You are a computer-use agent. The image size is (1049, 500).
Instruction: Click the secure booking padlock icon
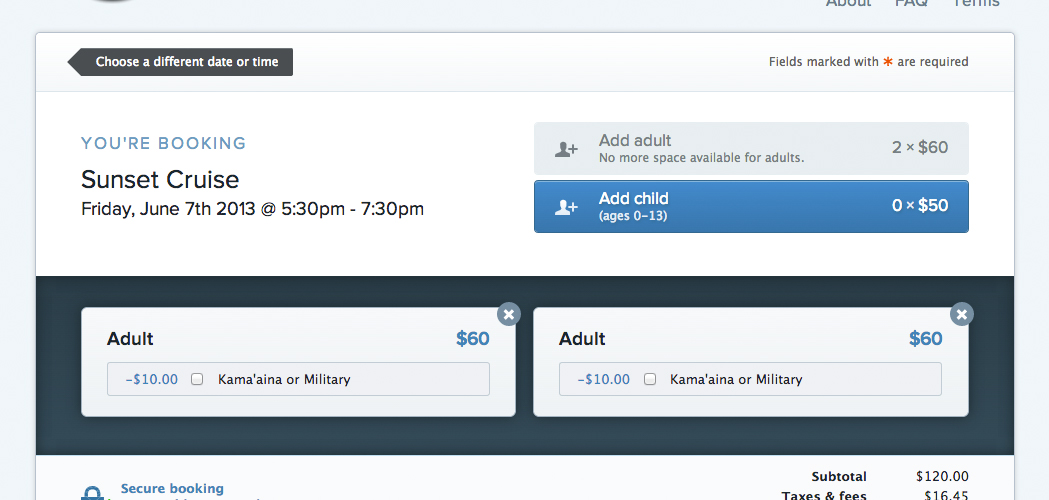92,493
